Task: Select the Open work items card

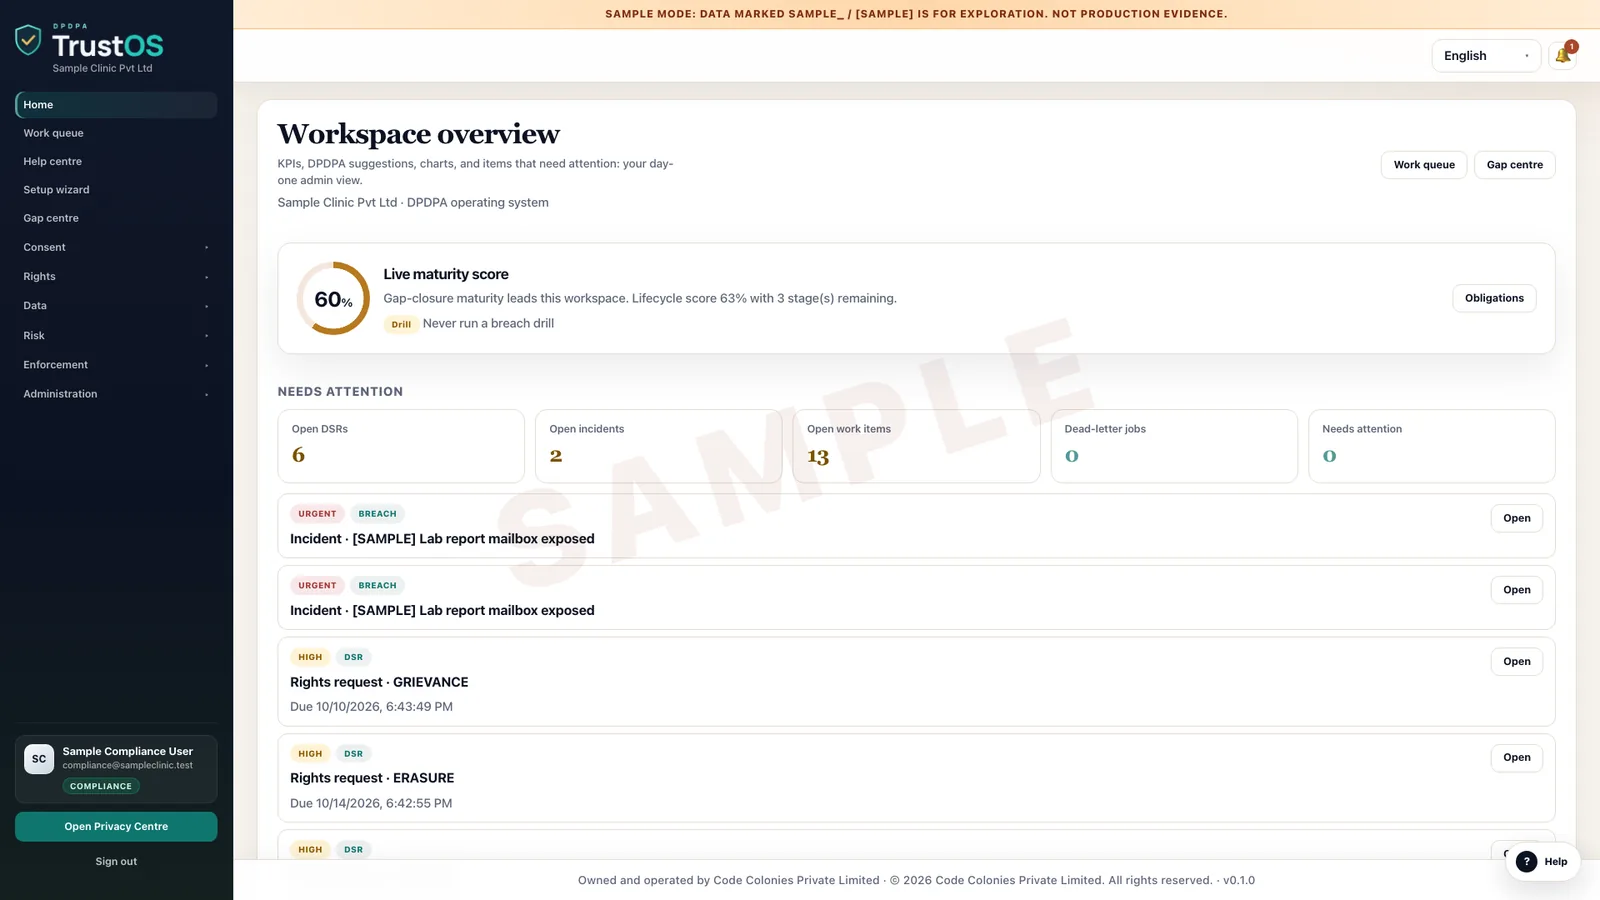Action: (916, 446)
